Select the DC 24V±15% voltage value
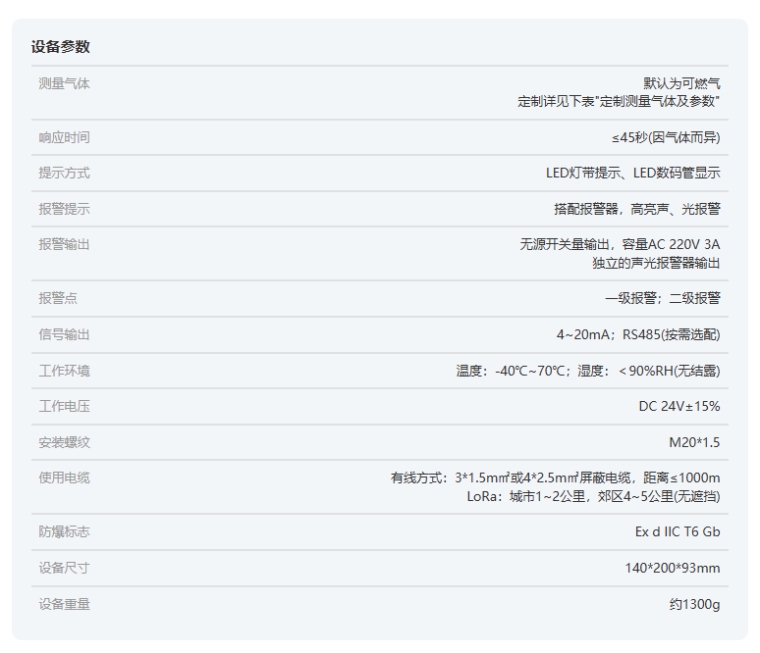 (679, 406)
